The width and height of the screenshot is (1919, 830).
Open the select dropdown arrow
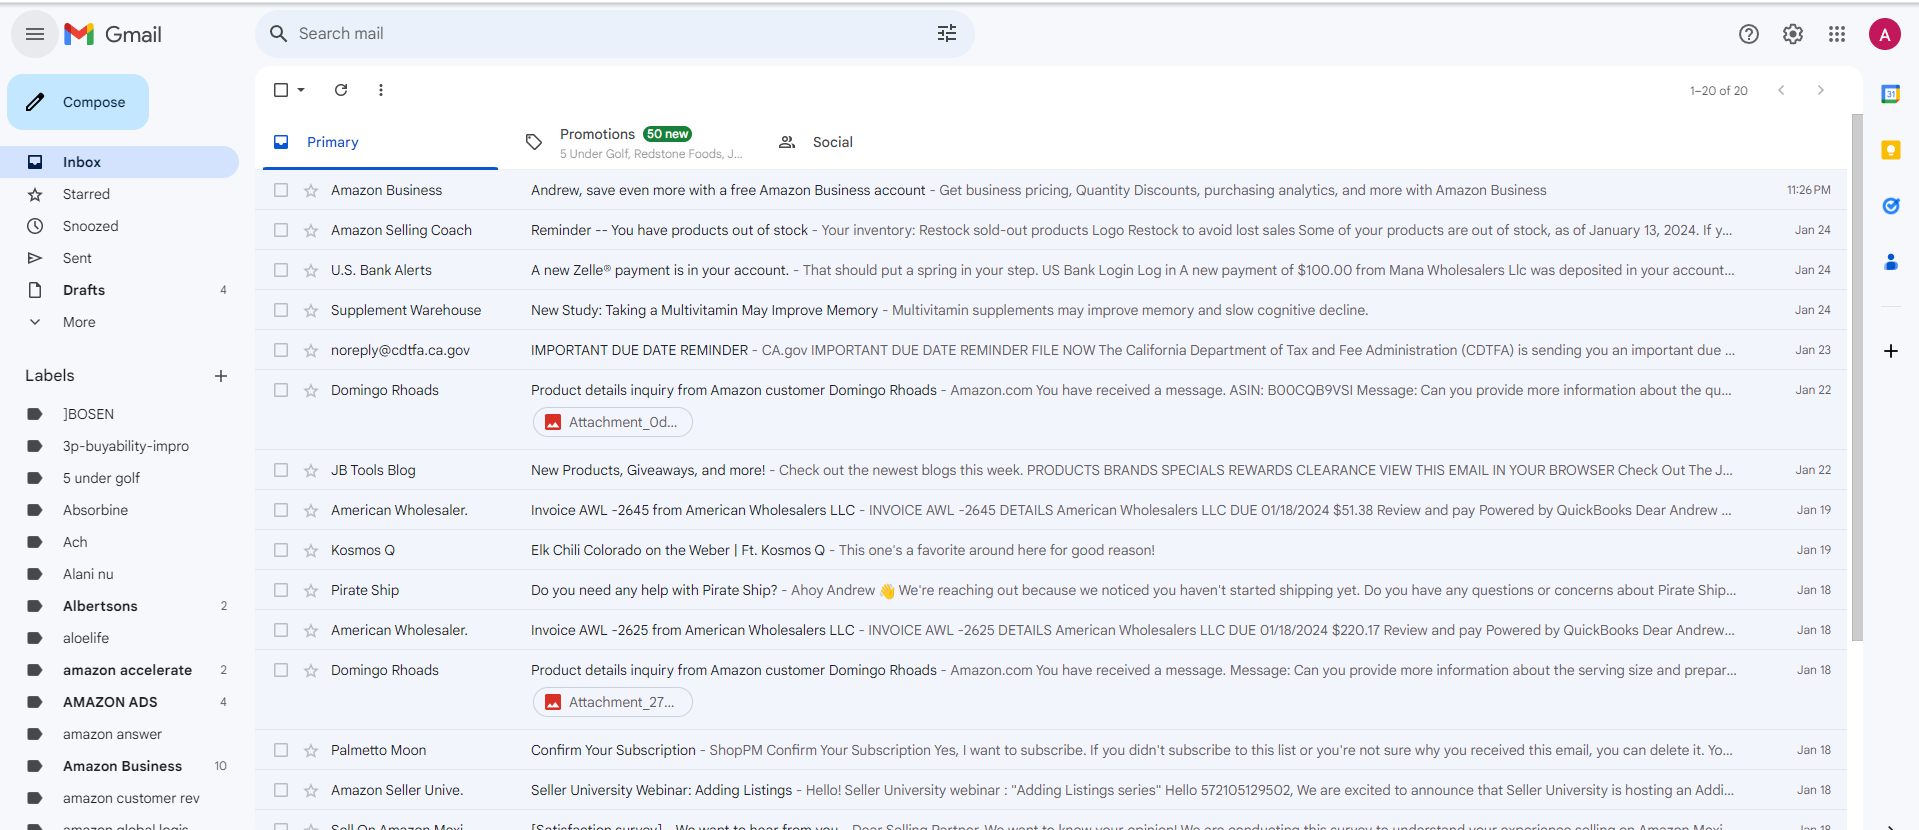point(301,90)
